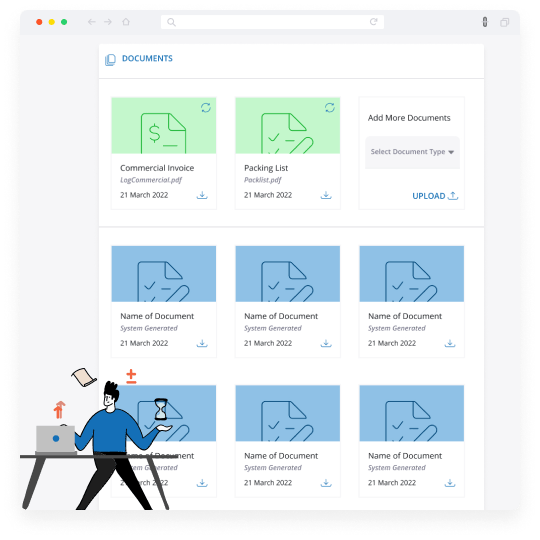Open the Commercial Invoice green thumbnail
Screen dimensions: 540x540
point(164,126)
